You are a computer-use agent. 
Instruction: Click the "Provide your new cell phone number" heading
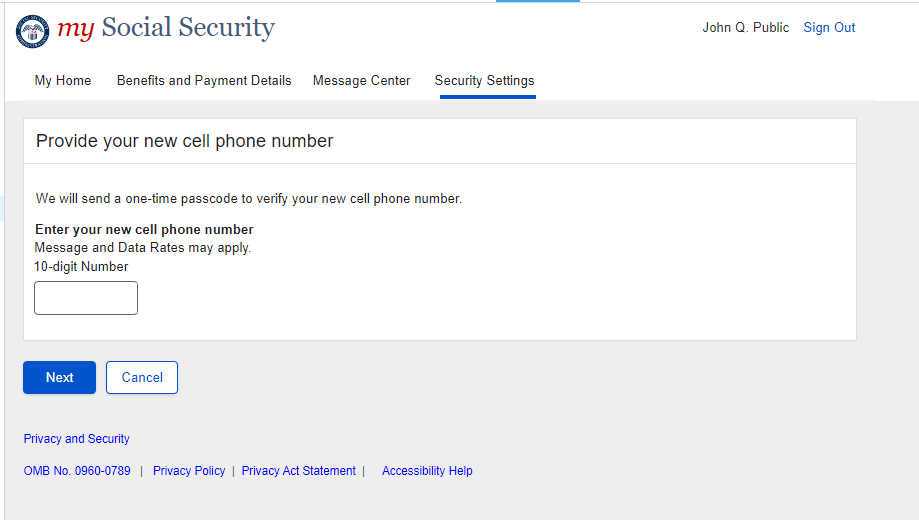click(x=185, y=142)
